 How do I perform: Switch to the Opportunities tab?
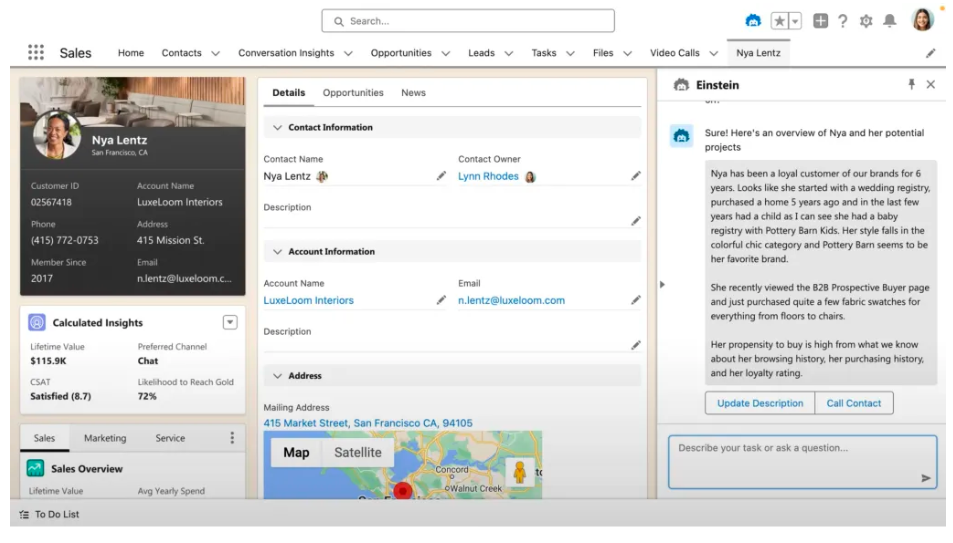tap(353, 93)
